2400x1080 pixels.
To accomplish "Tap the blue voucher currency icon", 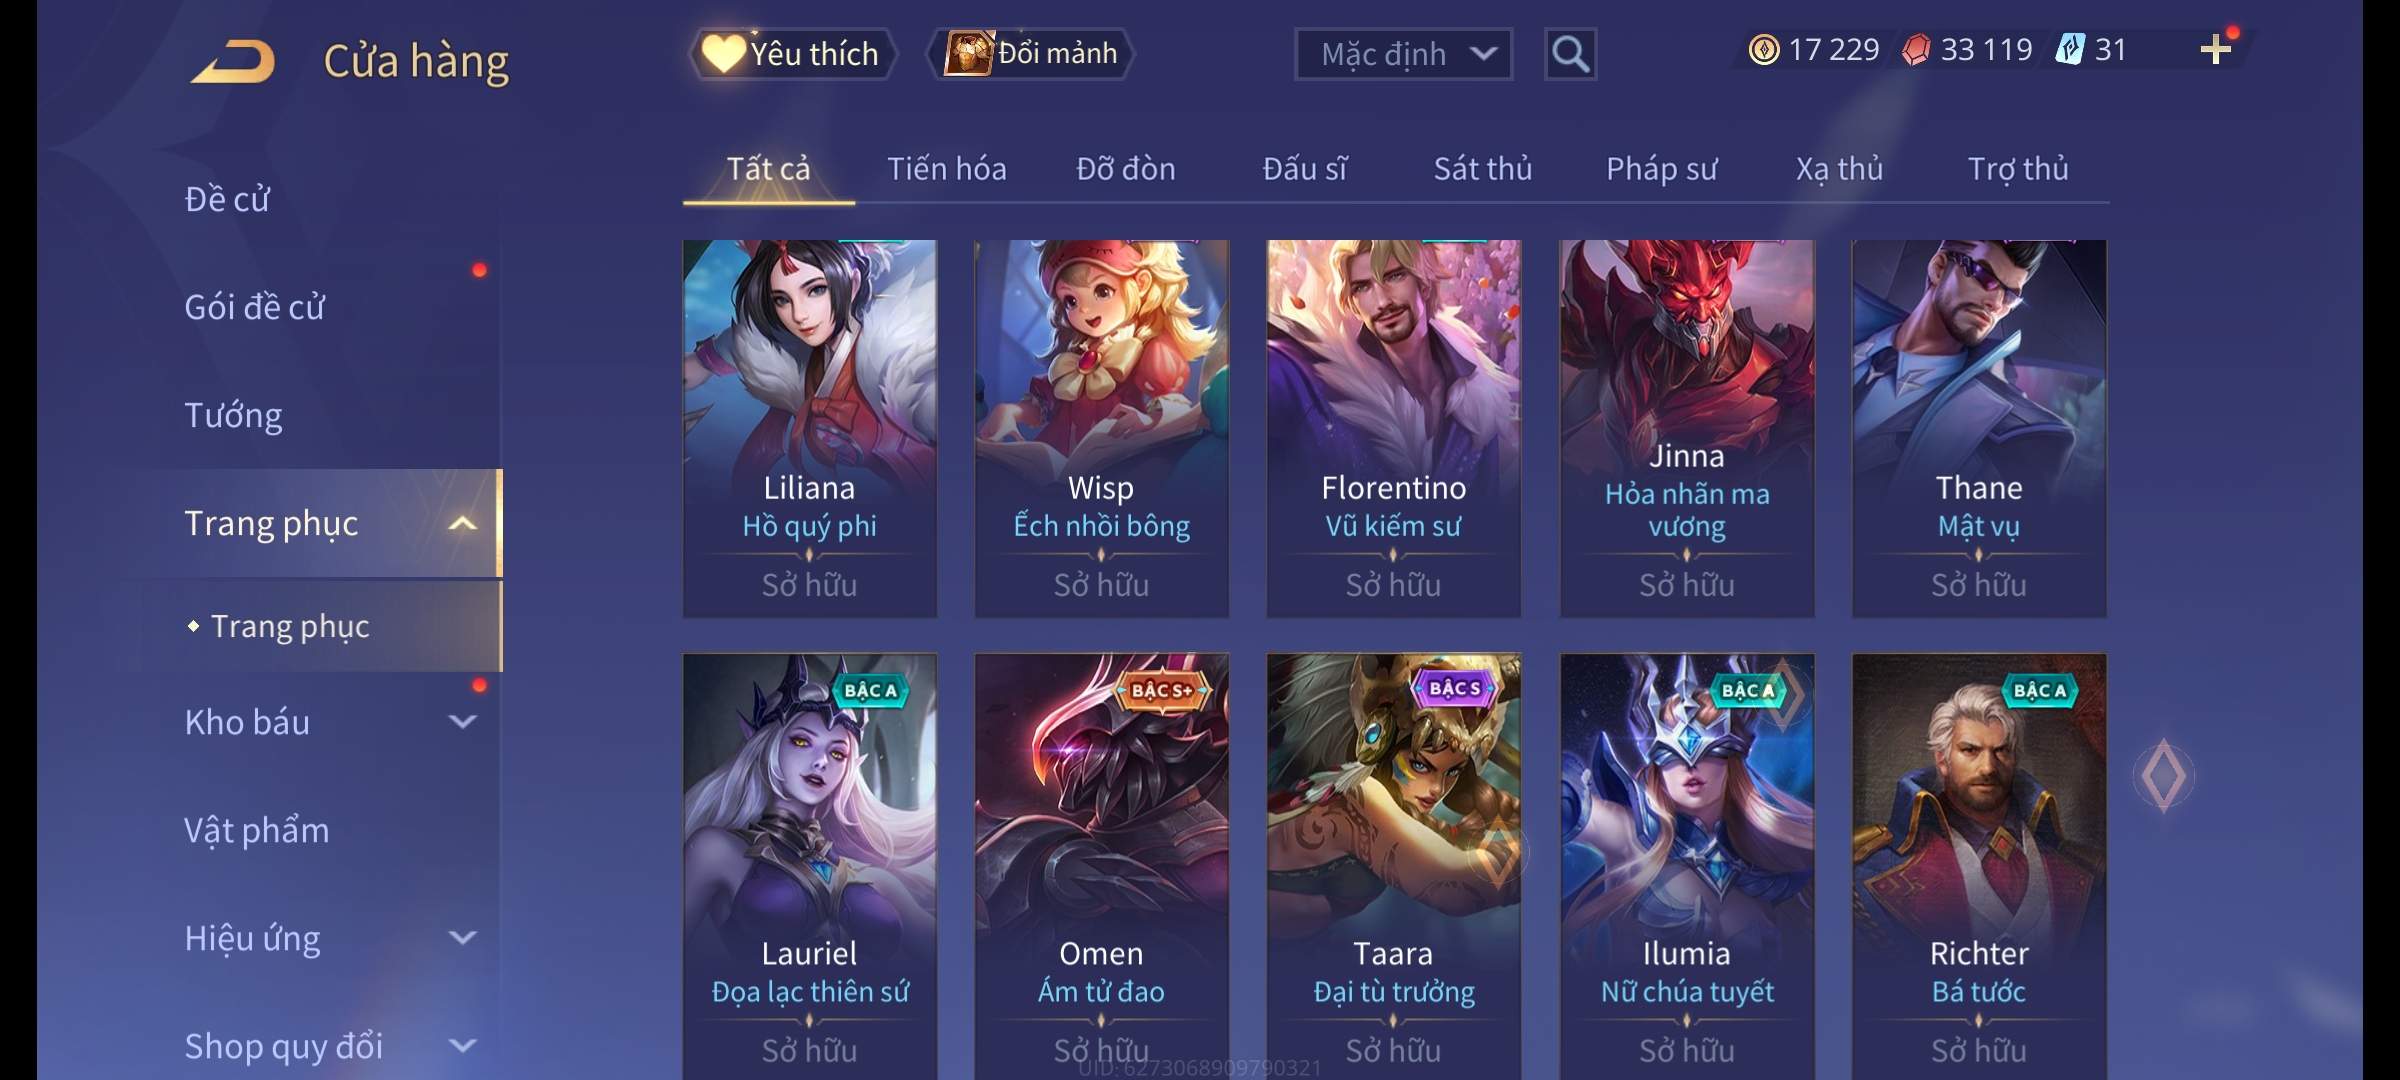I will (x=2069, y=50).
